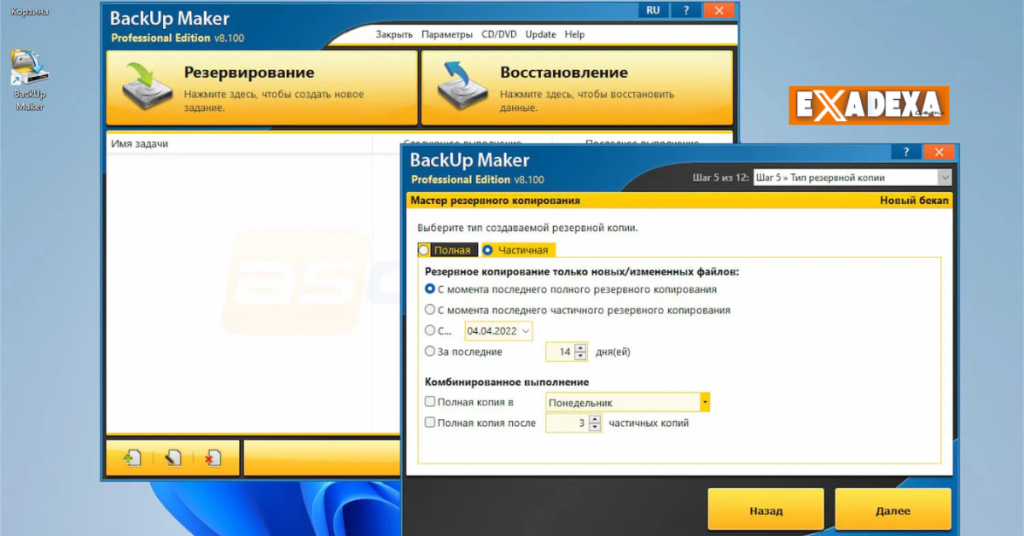
Task: Close the backup wizard dialog
Action: pos(939,152)
